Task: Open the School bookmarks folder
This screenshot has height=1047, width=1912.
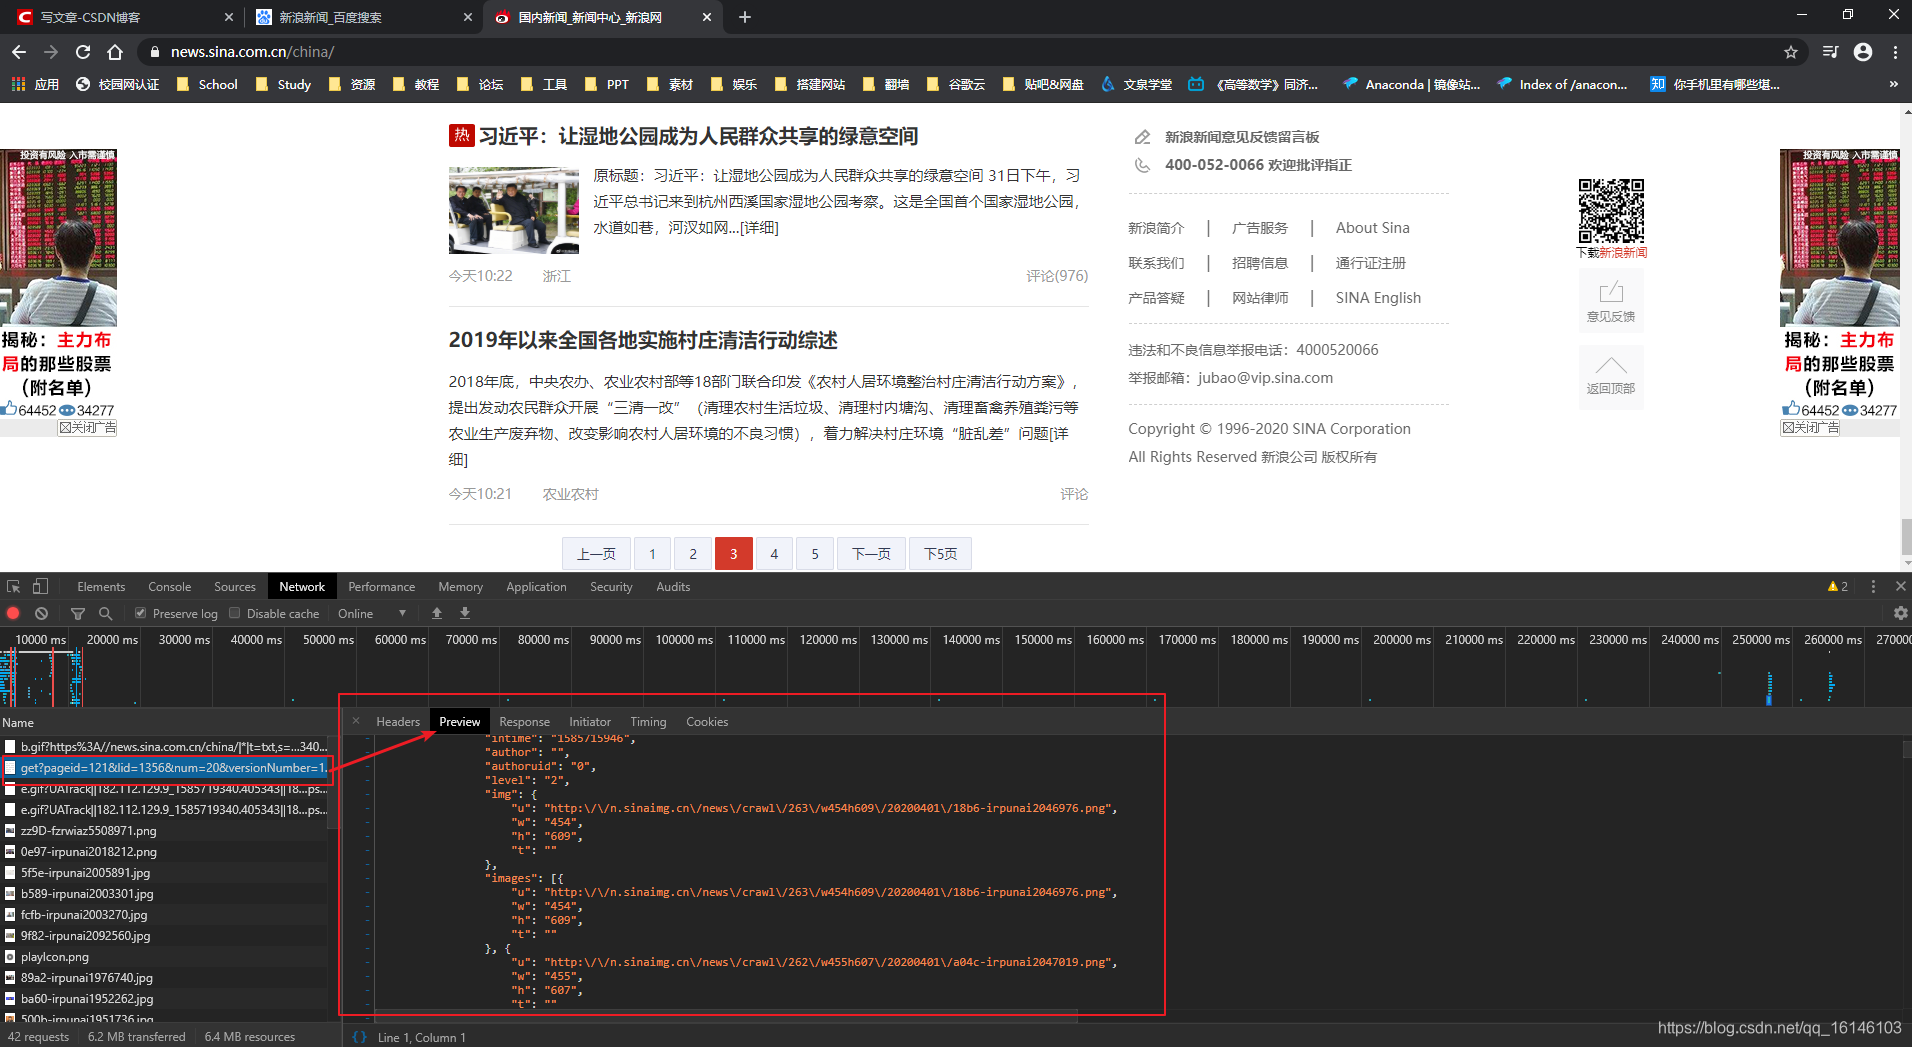Action: (208, 85)
